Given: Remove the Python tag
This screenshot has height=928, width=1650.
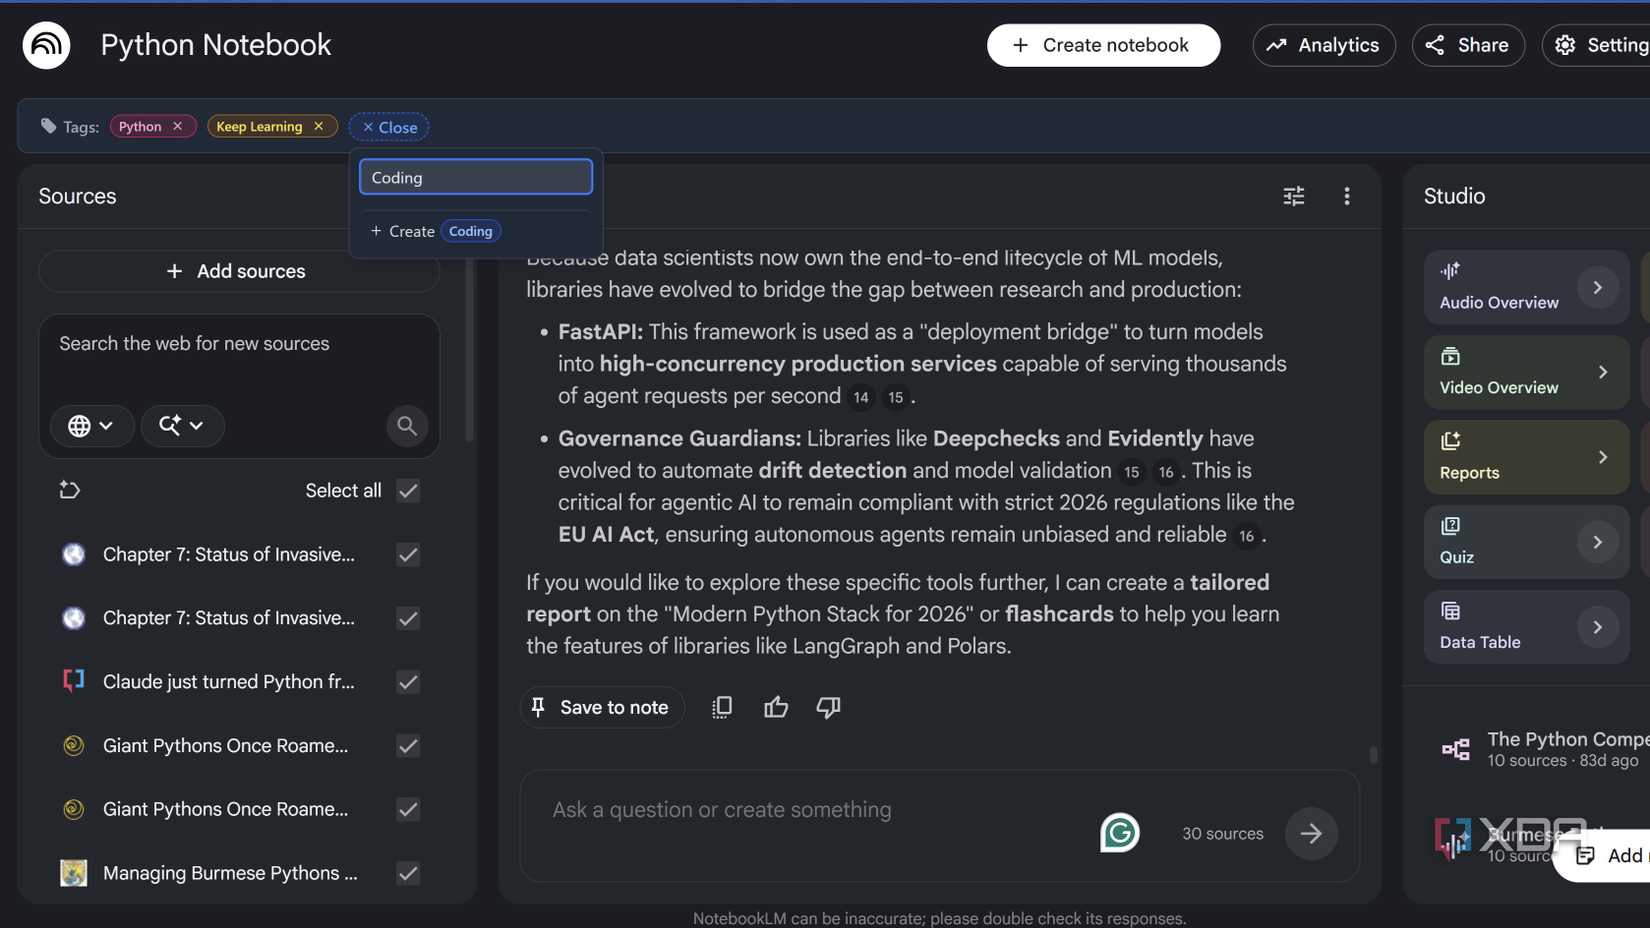Looking at the screenshot, I should (177, 126).
